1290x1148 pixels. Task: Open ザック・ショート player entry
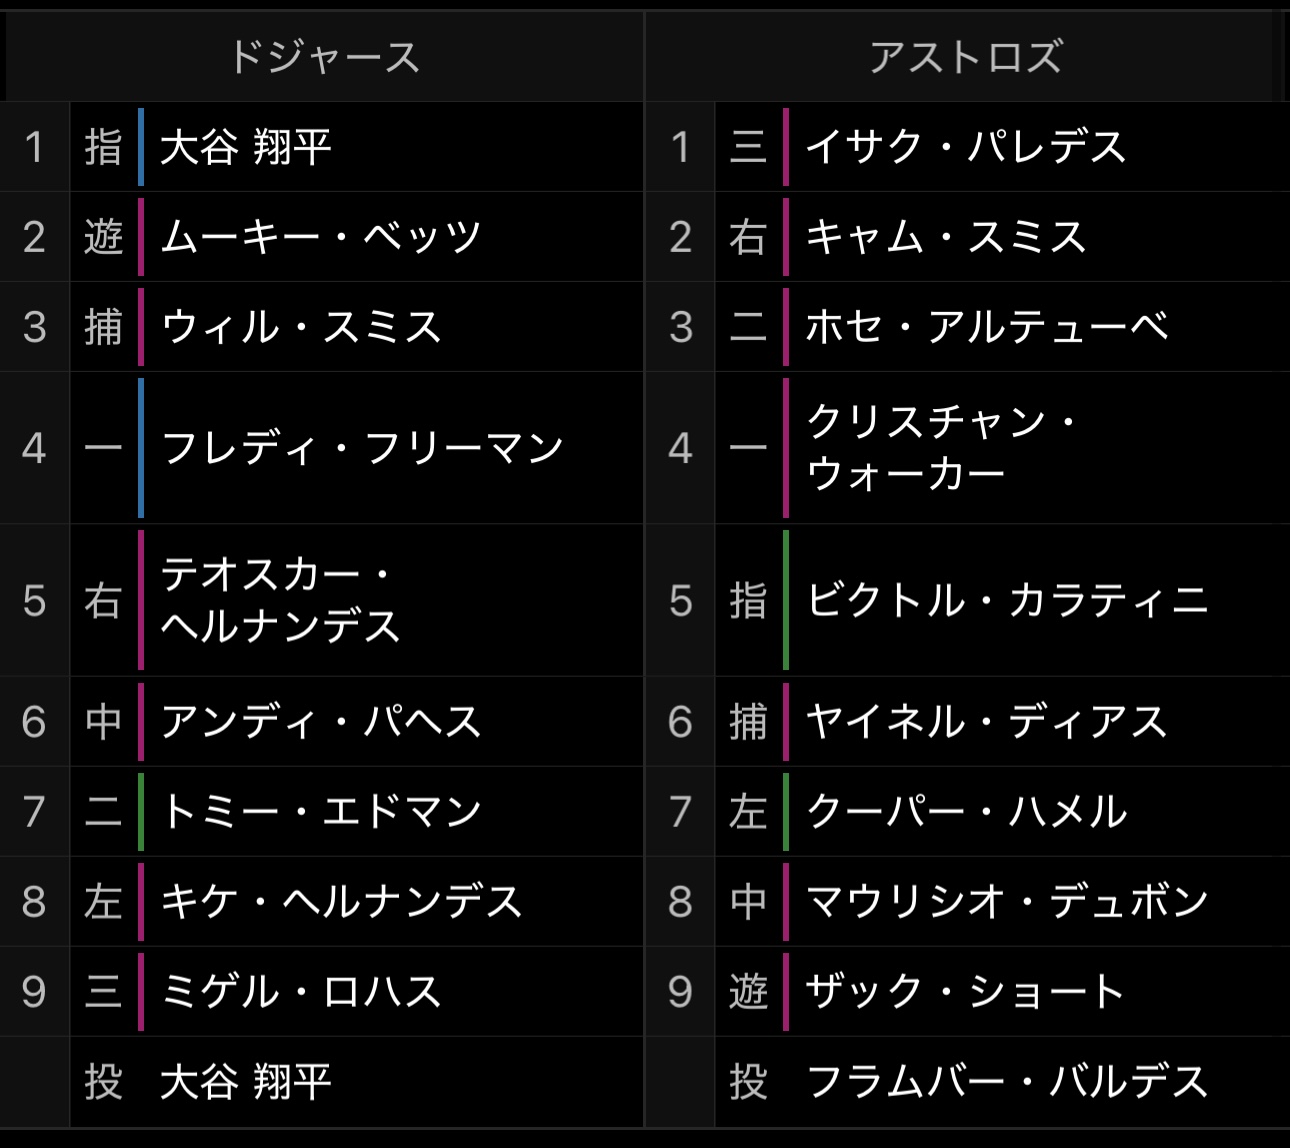967,991
